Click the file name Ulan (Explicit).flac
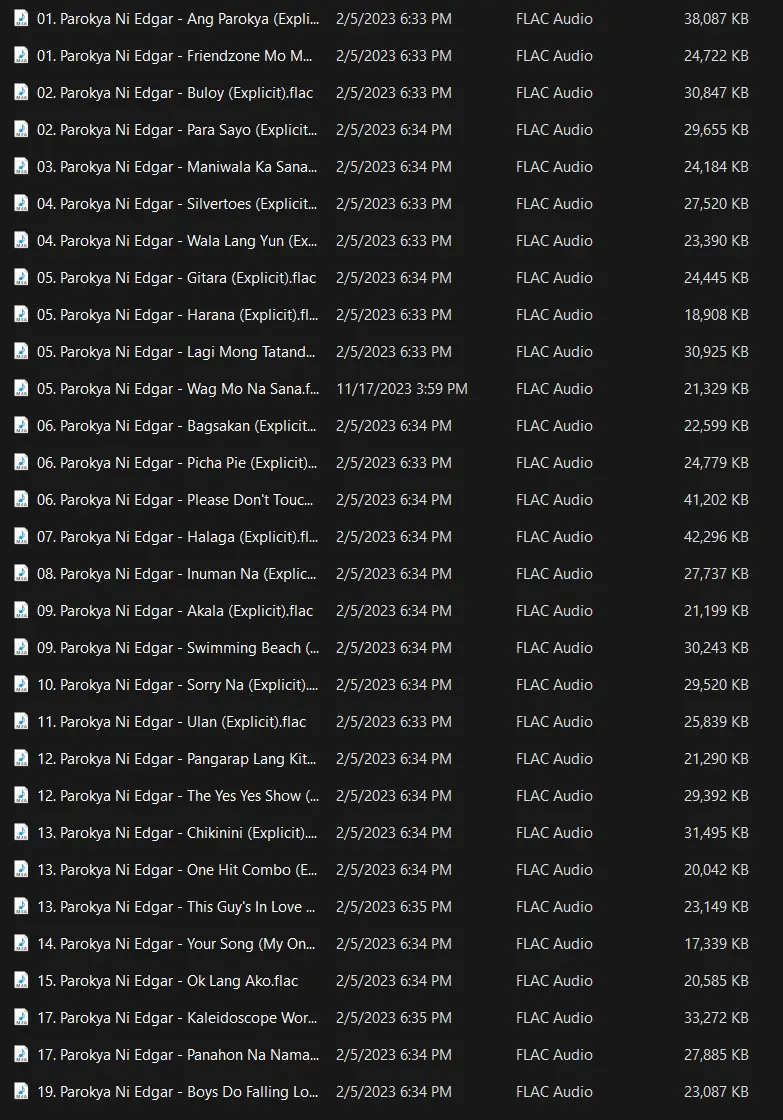Image resolution: width=783 pixels, height=1120 pixels. [x=171, y=722]
